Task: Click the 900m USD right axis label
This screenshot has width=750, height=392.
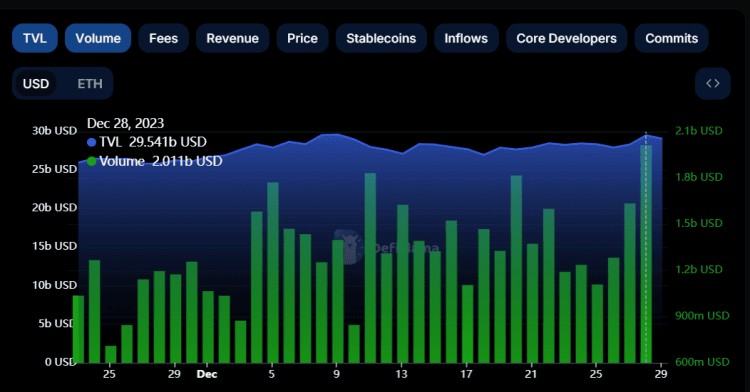Action: [x=702, y=316]
